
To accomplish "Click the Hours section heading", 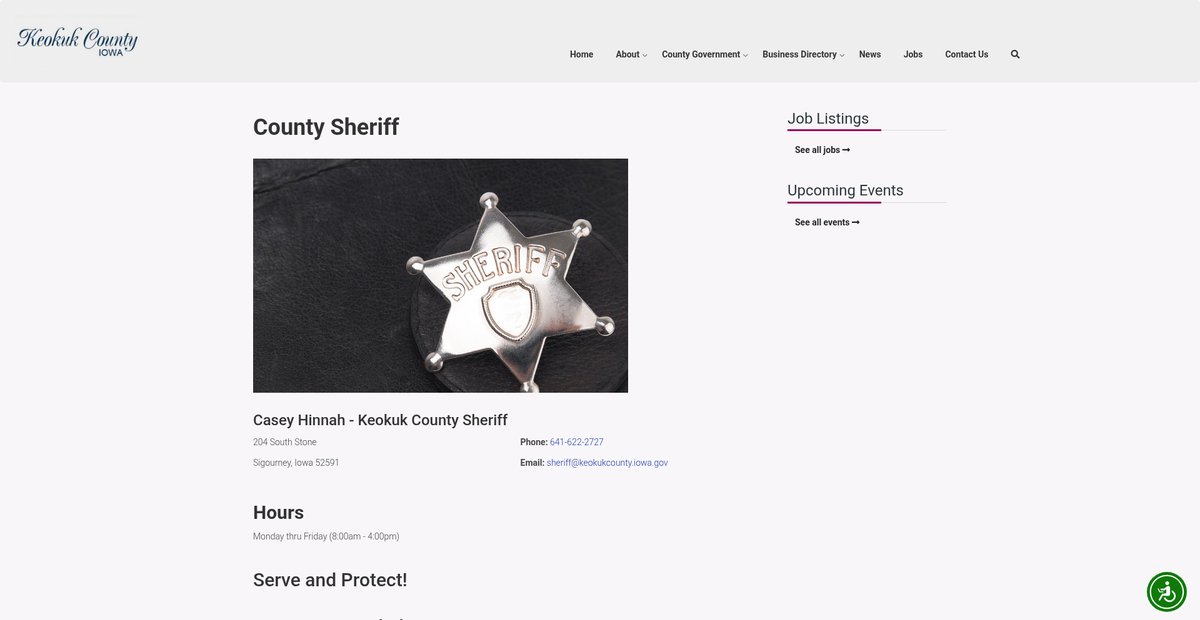I will (x=278, y=512).
